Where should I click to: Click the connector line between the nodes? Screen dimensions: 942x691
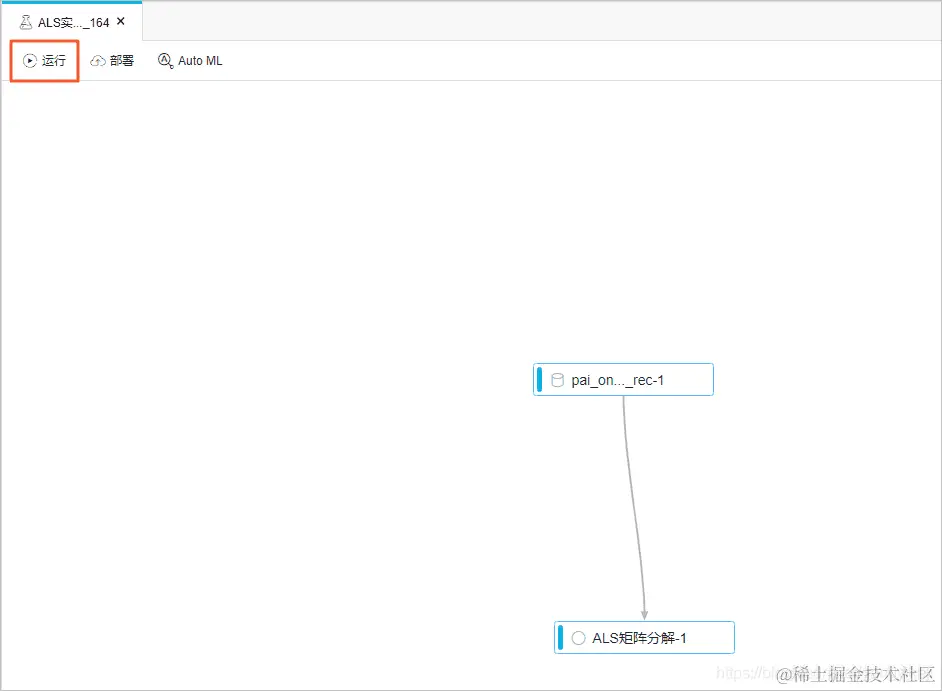pos(632,508)
